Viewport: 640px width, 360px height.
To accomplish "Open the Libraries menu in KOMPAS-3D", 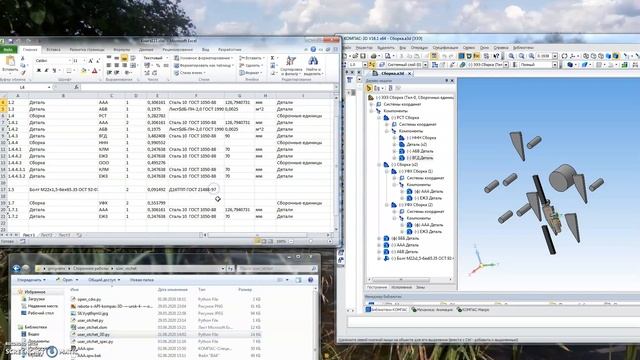I will (523, 47).
